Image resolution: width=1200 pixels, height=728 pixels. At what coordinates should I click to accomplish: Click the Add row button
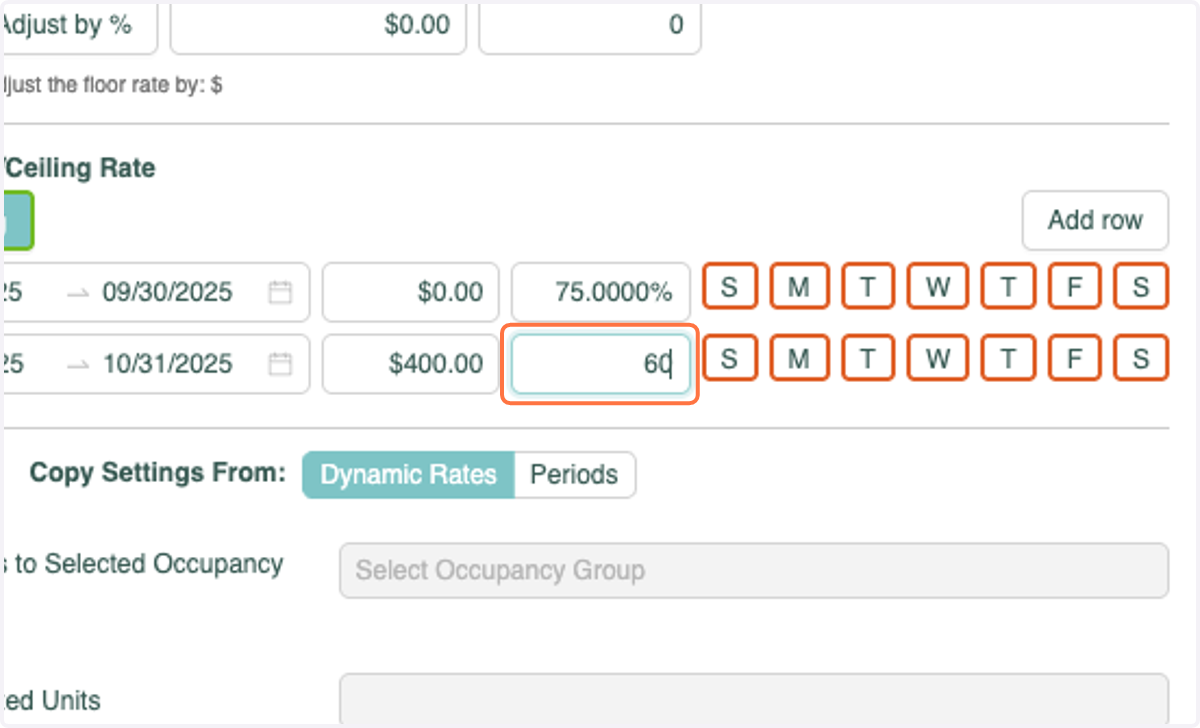click(x=1095, y=220)
